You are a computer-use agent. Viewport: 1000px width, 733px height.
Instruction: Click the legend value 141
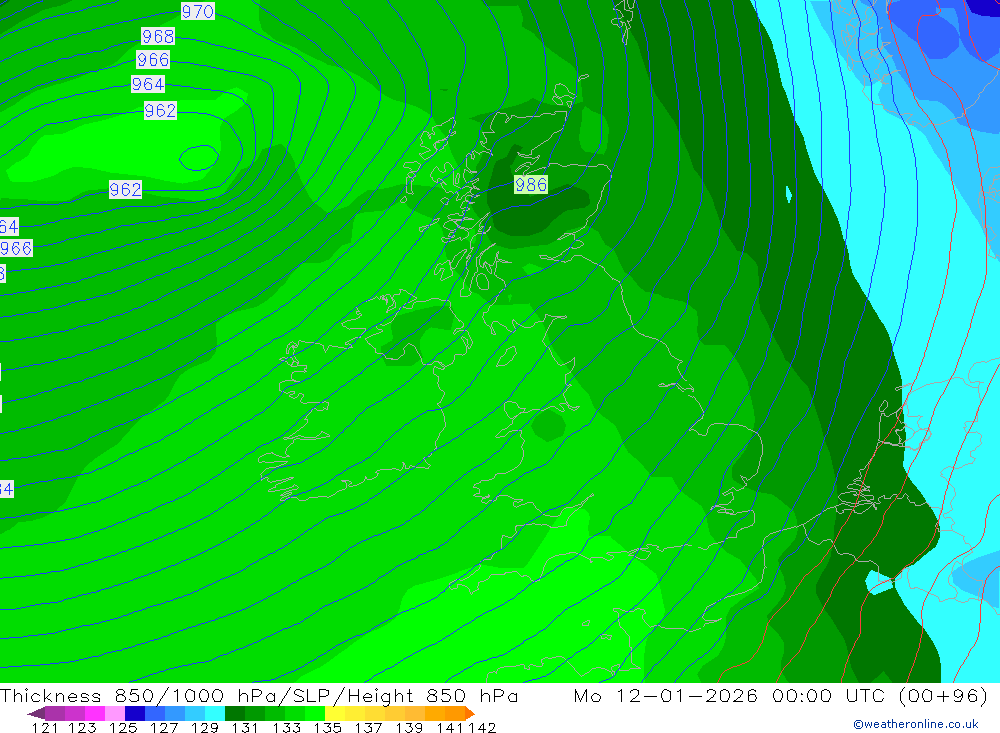tap(450, 728)
